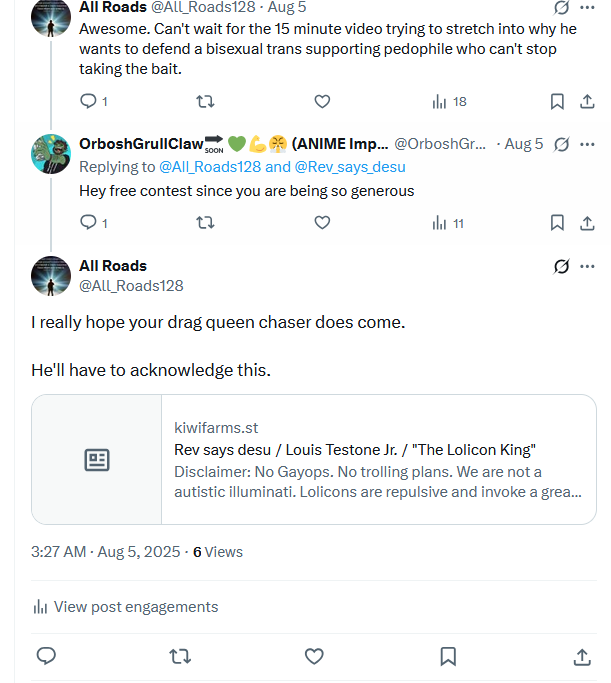
Task: Bookmark the main post at bottom
Action: [448, 656]
